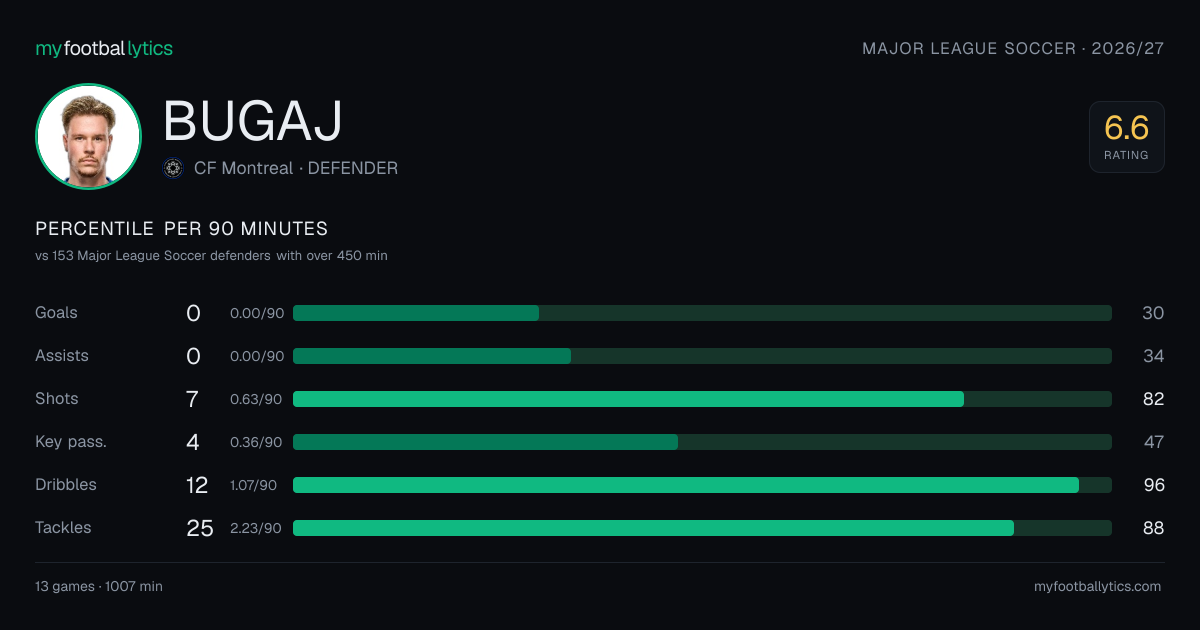Click the Dribbles total value 12
Screen dimensions: 1200x630
coord(197,485)
